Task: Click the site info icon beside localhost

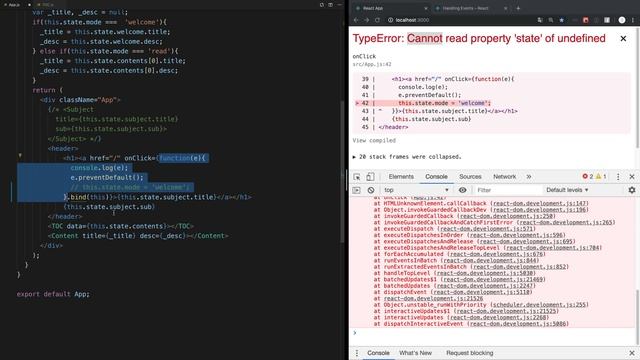Action: (x=390, y=20)
